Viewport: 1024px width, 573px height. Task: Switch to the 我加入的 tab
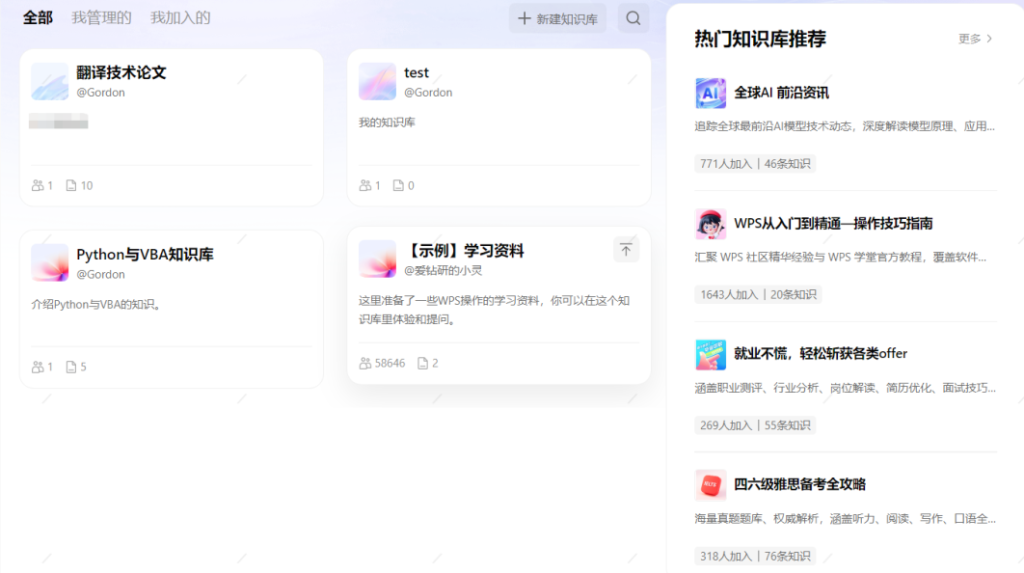click(x=180, y=18)
